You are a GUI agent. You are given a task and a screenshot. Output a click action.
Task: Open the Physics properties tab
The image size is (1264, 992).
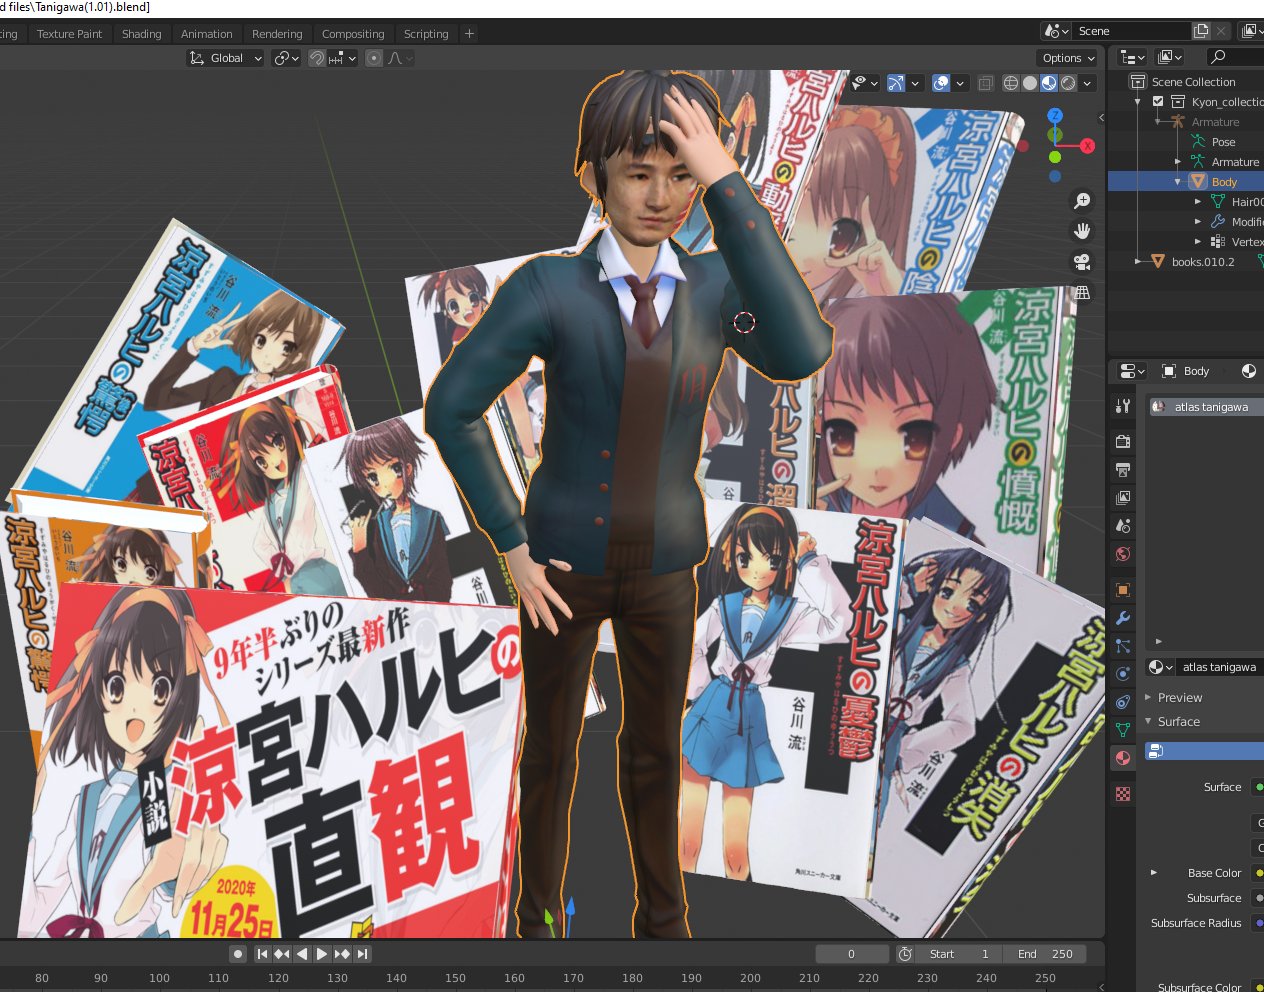pyautogui.click(x=1123, y=674)
